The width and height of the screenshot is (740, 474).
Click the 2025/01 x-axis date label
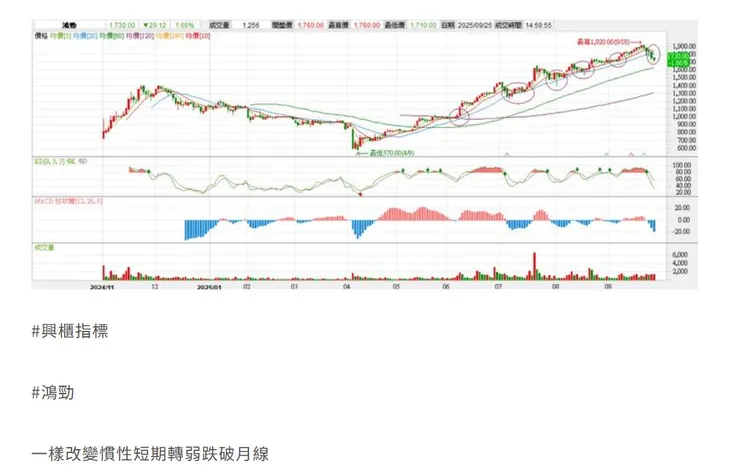tap(209, 287)
